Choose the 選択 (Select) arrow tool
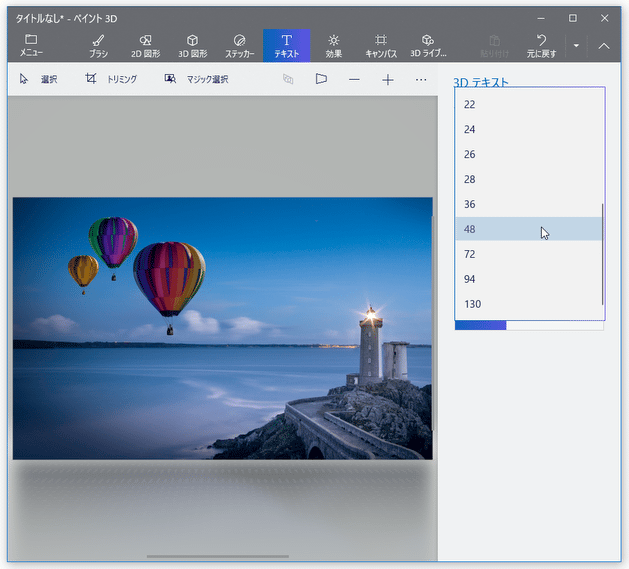Viewport: 629px width, 569px height. (39, 79)
